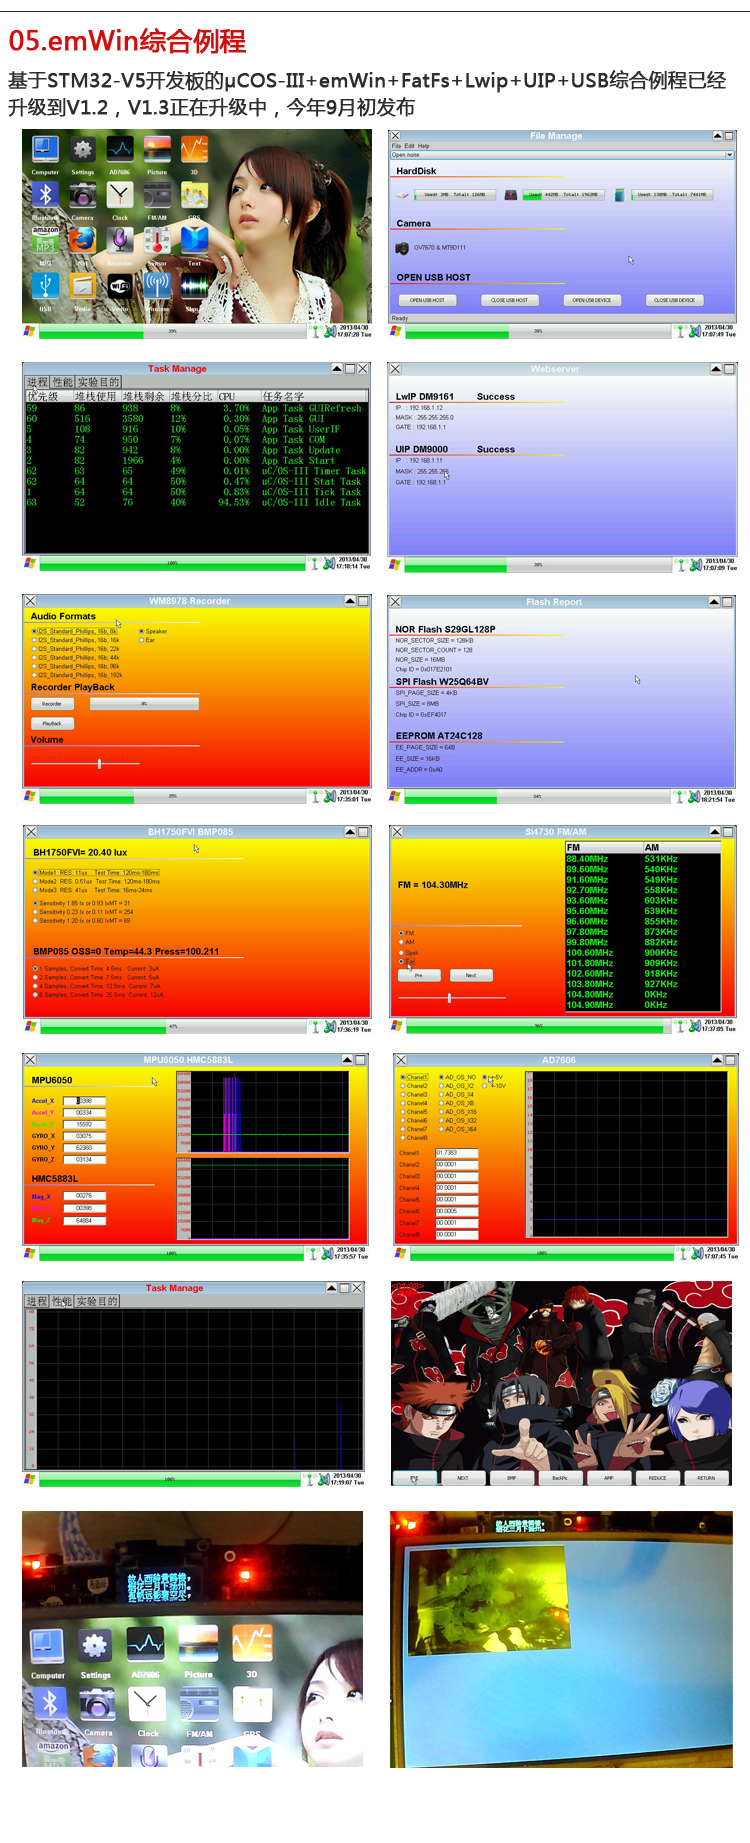Viewport: 750px width, 1843px height.
Task: Select AM radio option in Si4730 window
Action: point(402,942)
